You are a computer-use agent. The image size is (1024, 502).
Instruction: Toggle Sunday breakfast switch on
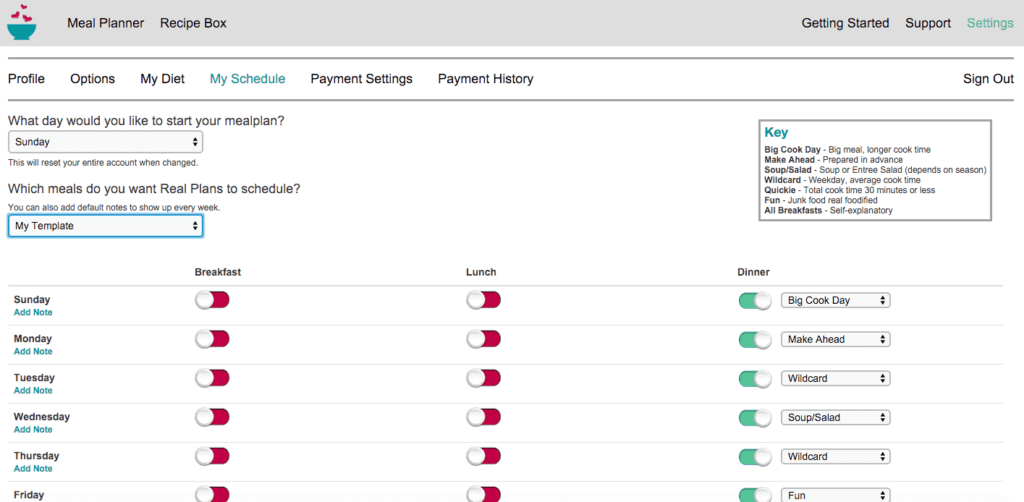point(212,300)
